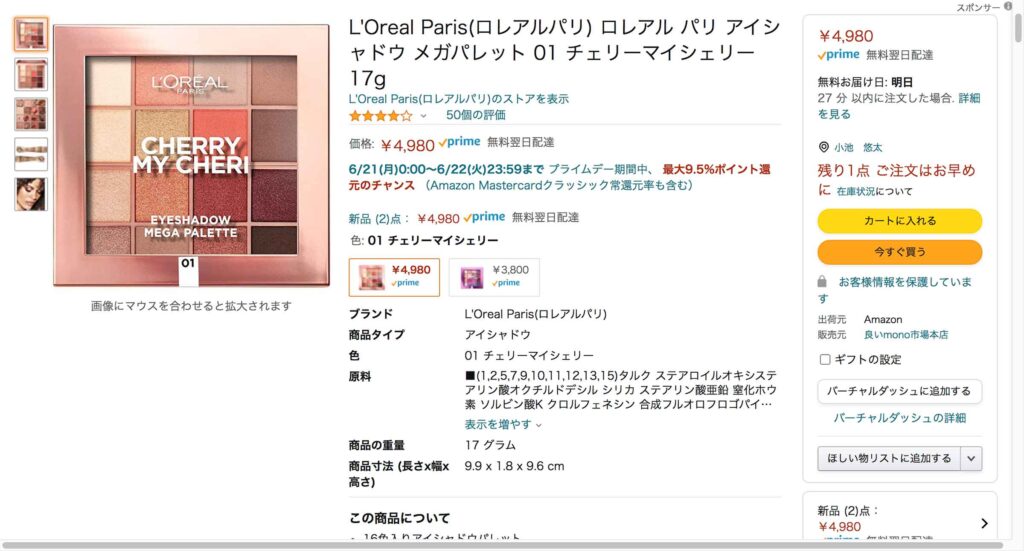Viewport: 1024px width, 551px height.
Task: Open seller 良いmono市場本店 link
Action: click(x=906, y=335)
